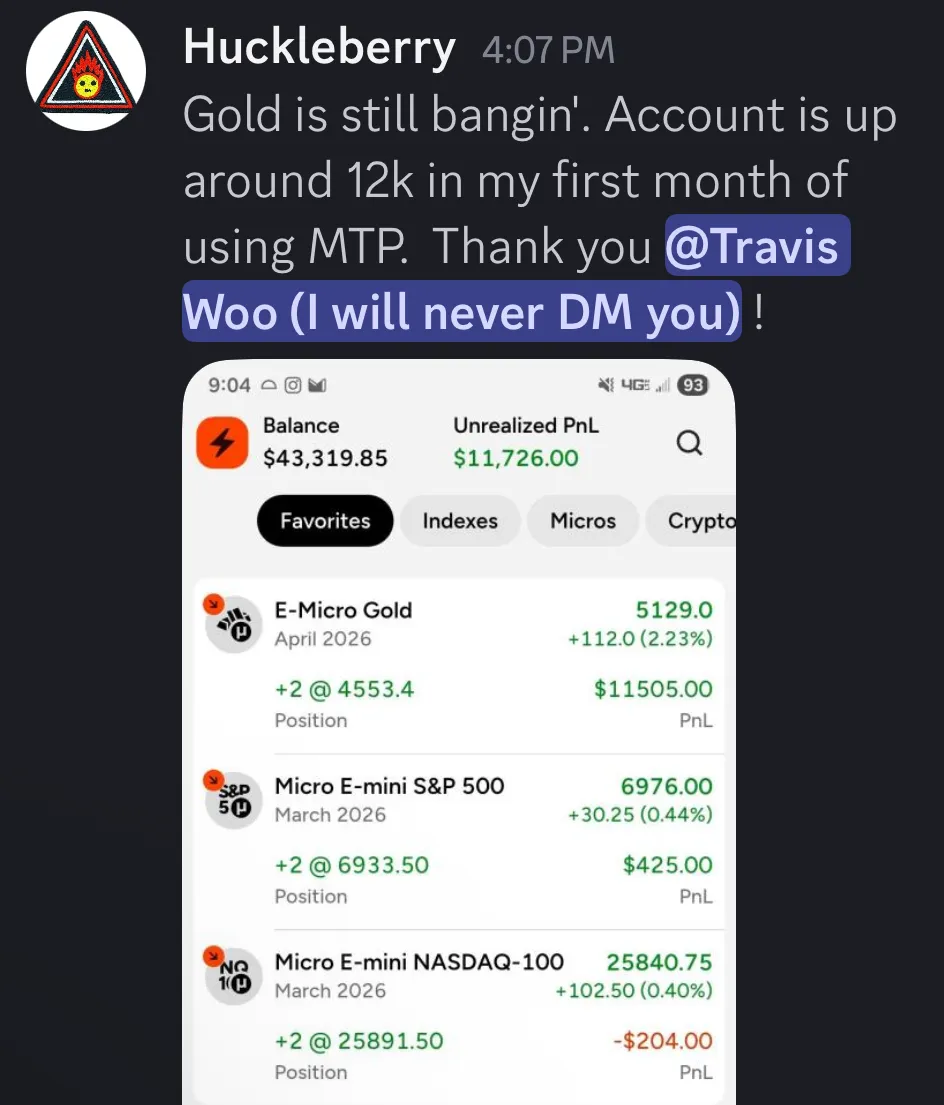Tap the battery 93 indicator
The height and width of the screenshot is (1105, 944).
click(693, 385)
